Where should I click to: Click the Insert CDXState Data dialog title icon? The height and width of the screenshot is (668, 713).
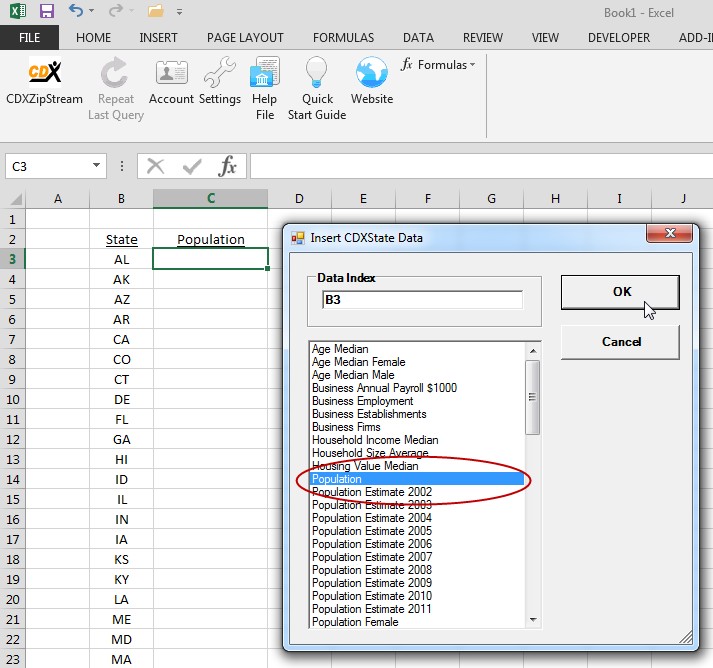[298, 238]
